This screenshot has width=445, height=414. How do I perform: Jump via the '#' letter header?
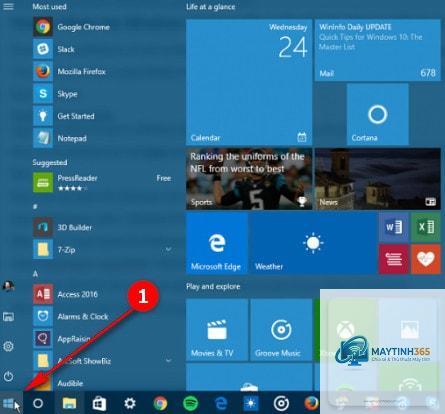(35, 207)
